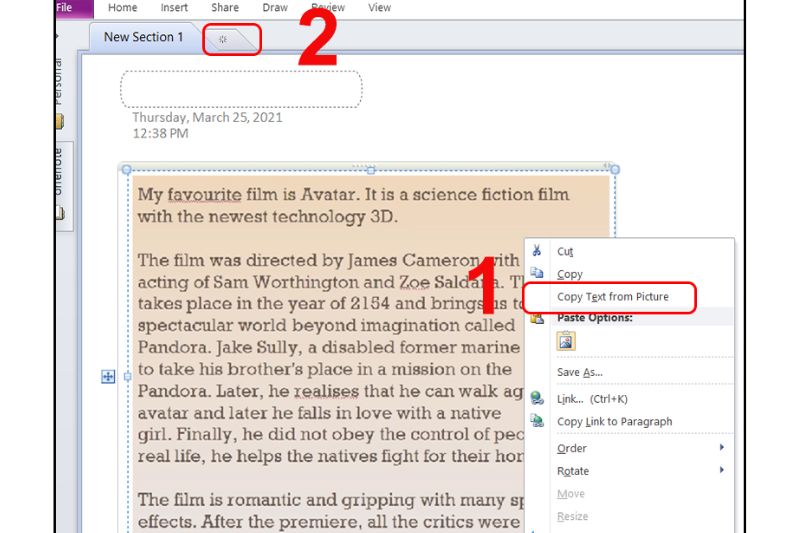Click the globe Link icon in context menu
The height and width of the screenshot is (533, 800).
[x=537, y=399]
